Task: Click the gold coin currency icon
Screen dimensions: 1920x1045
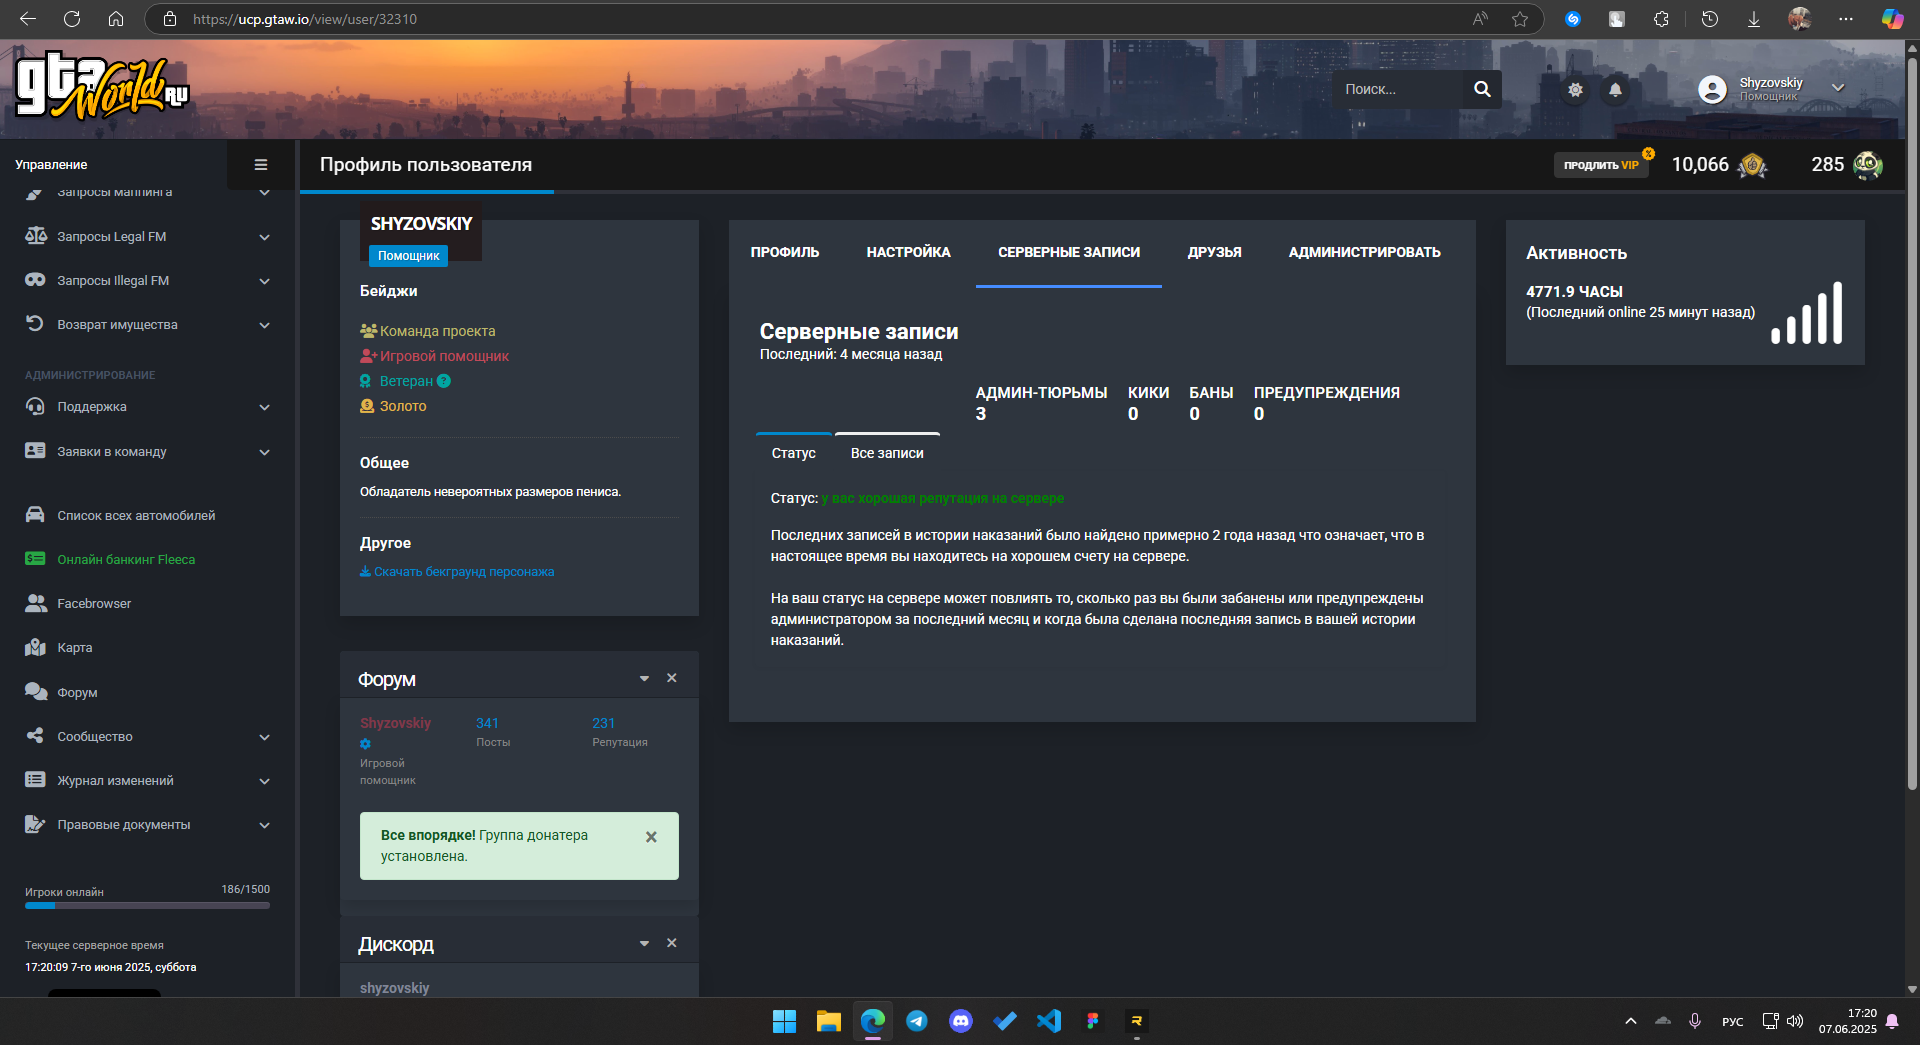Action: 1752,165
